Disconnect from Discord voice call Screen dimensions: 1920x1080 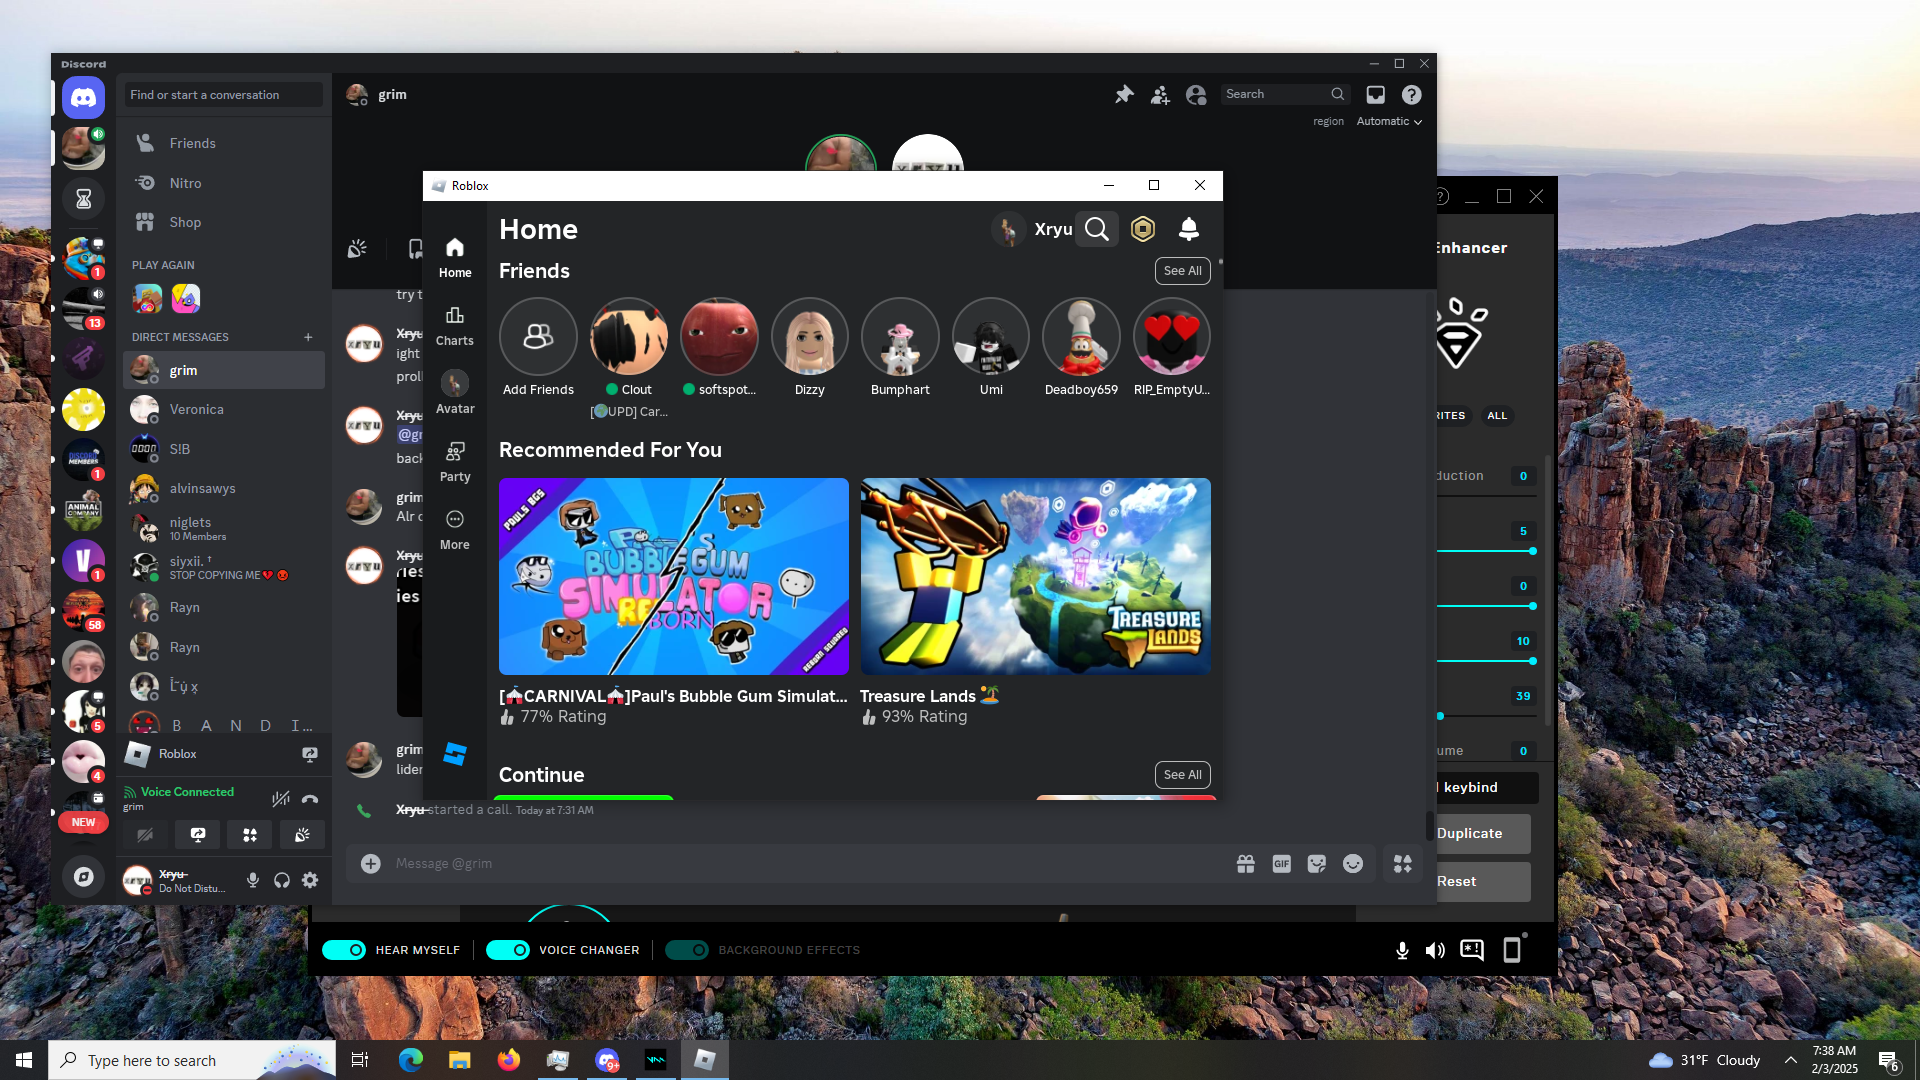point(310,798)
